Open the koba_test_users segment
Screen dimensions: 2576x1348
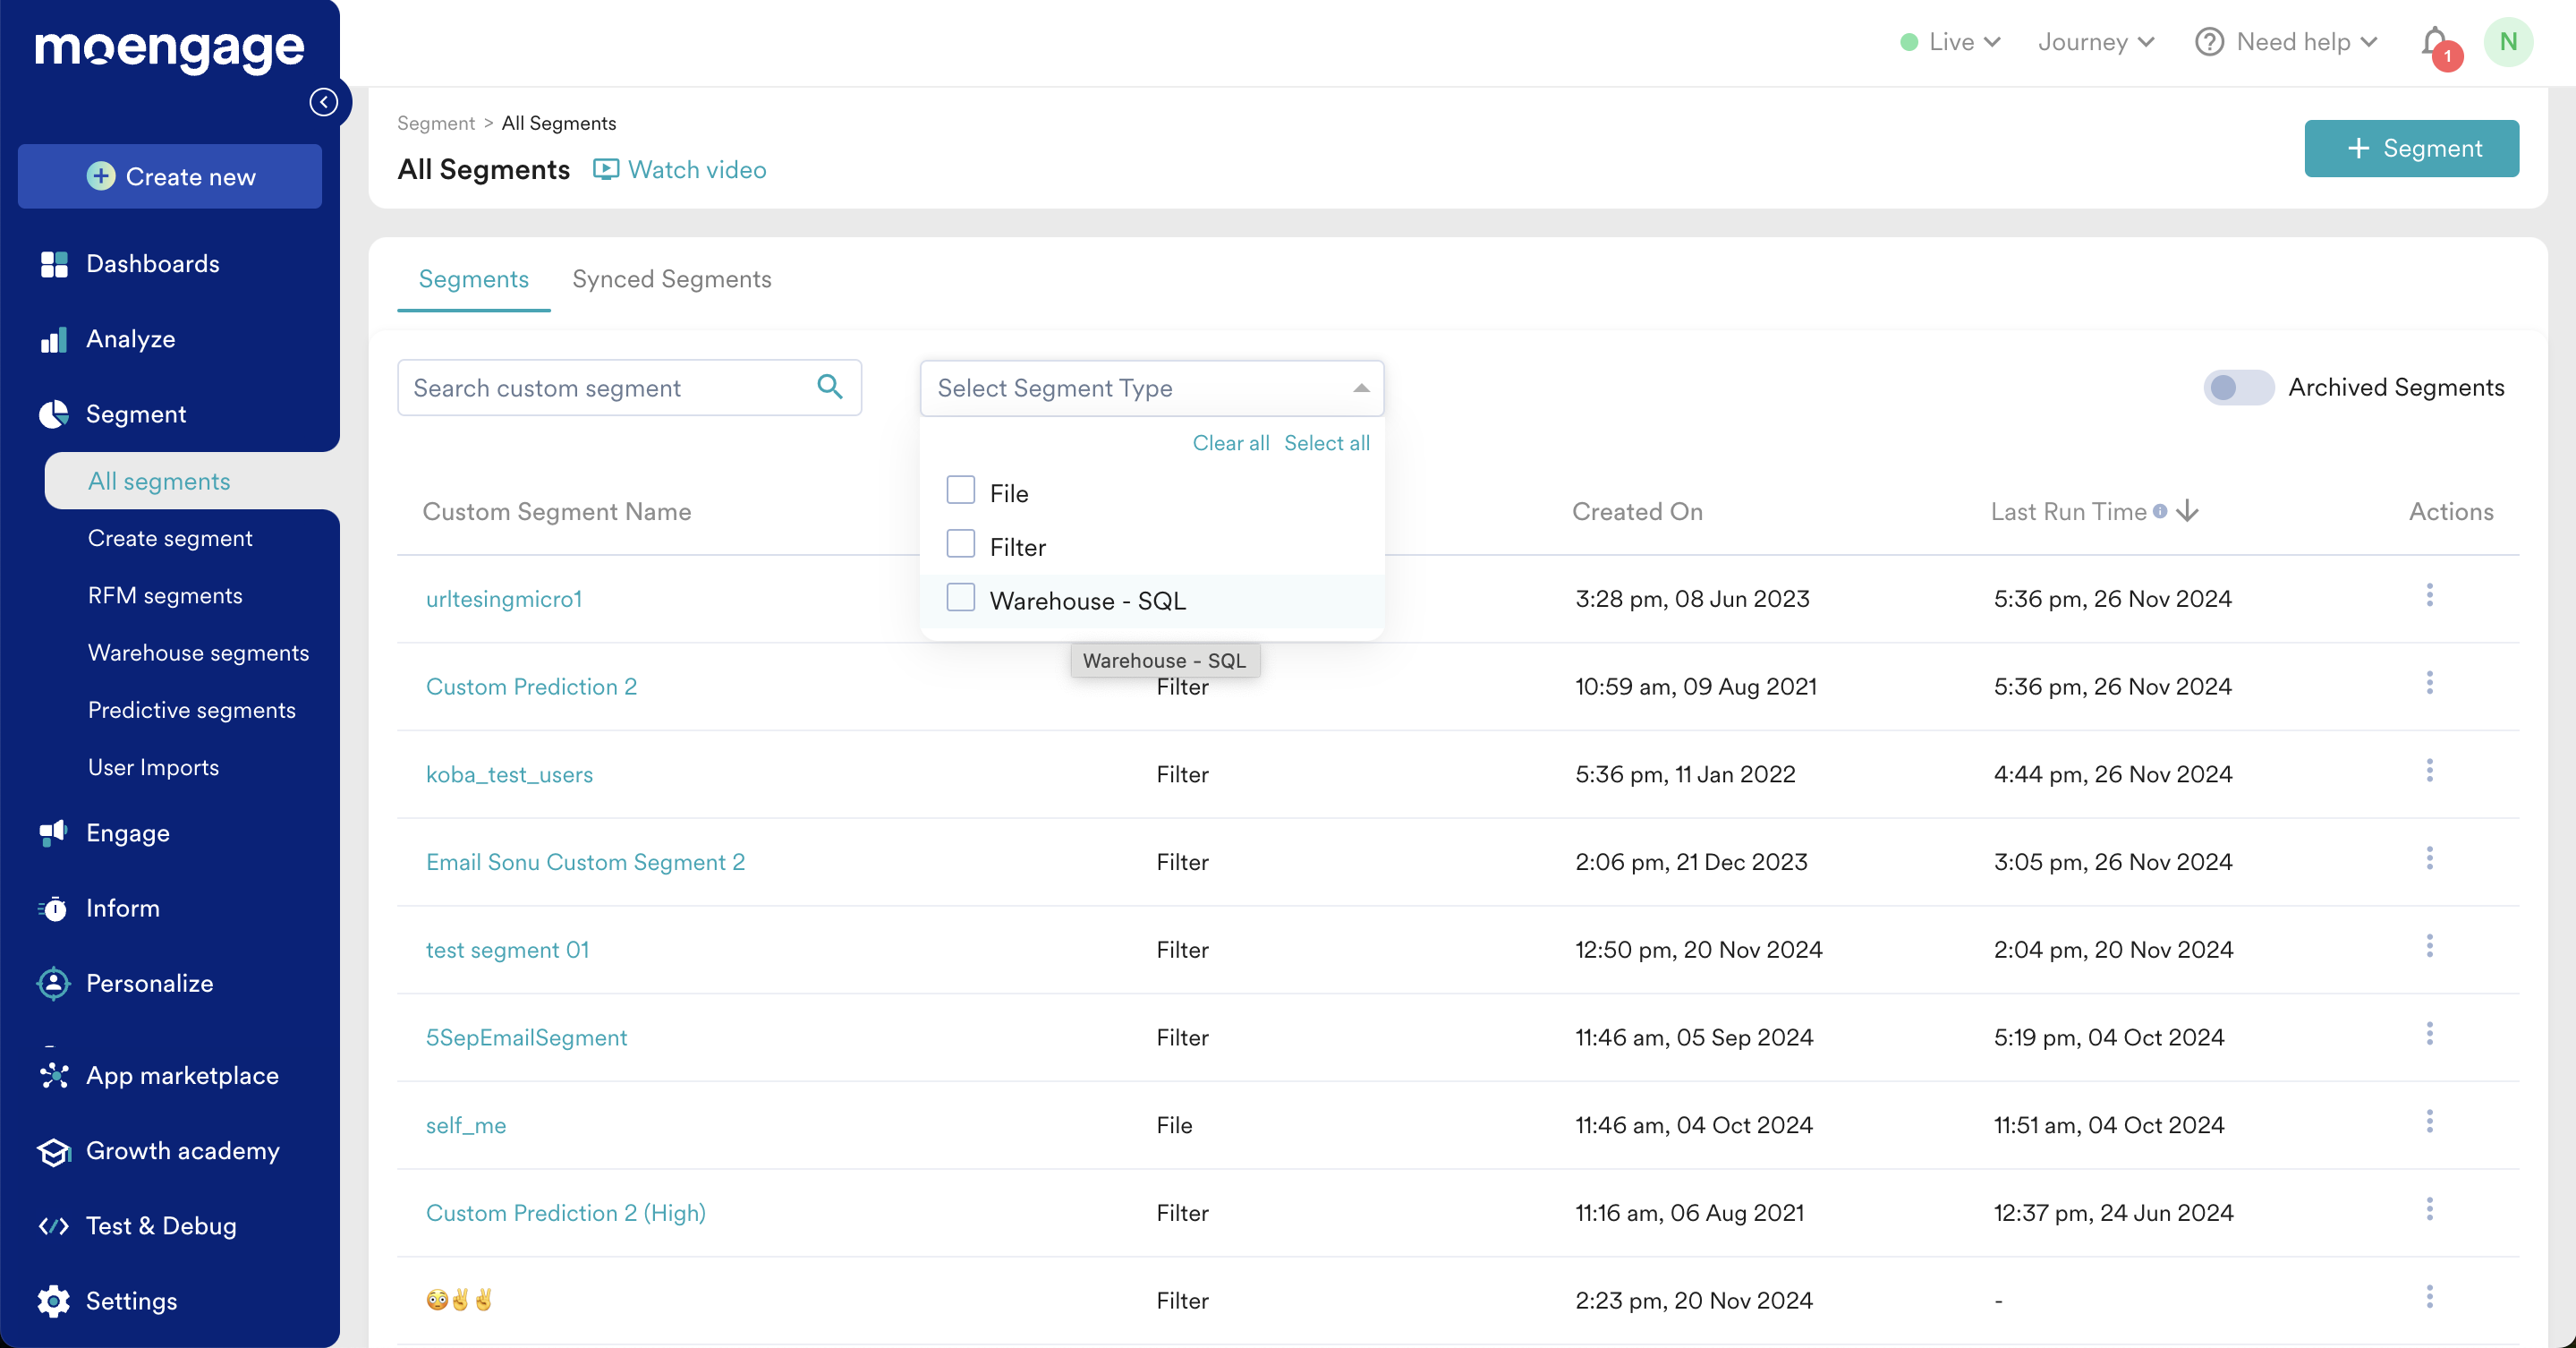509,774
